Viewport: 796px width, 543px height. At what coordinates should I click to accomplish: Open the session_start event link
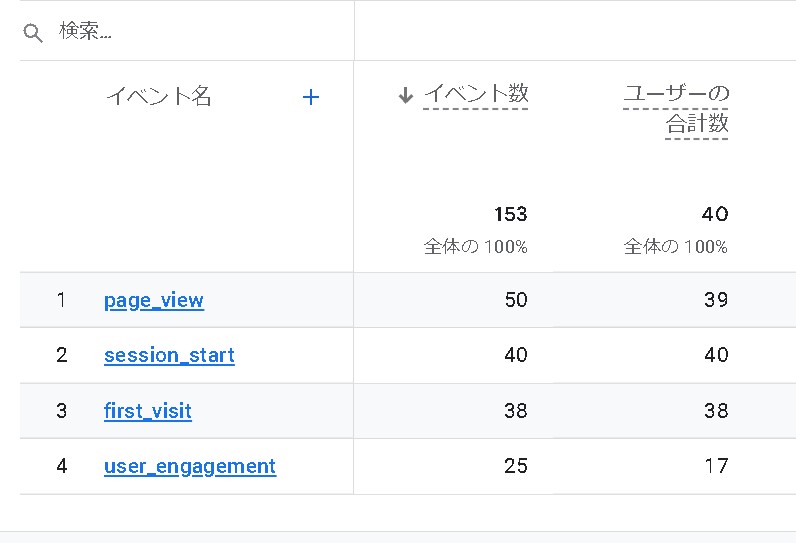(x=169, y=355)
